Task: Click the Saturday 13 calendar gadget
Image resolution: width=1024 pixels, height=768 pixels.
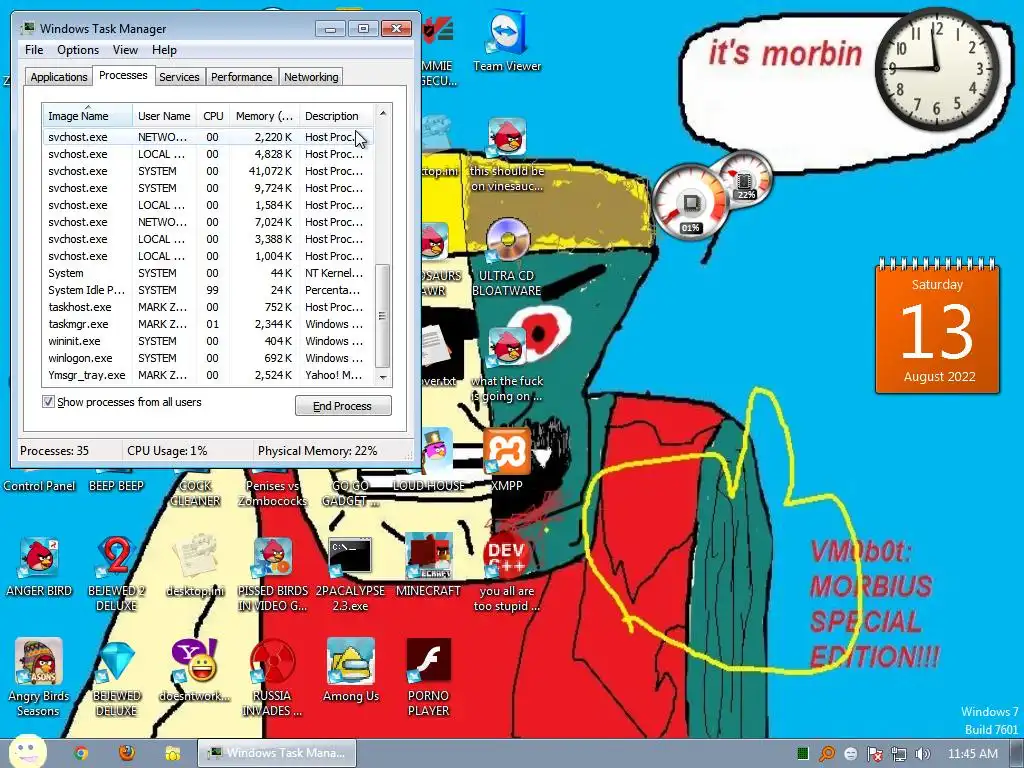Action: [x=937, y=327]
